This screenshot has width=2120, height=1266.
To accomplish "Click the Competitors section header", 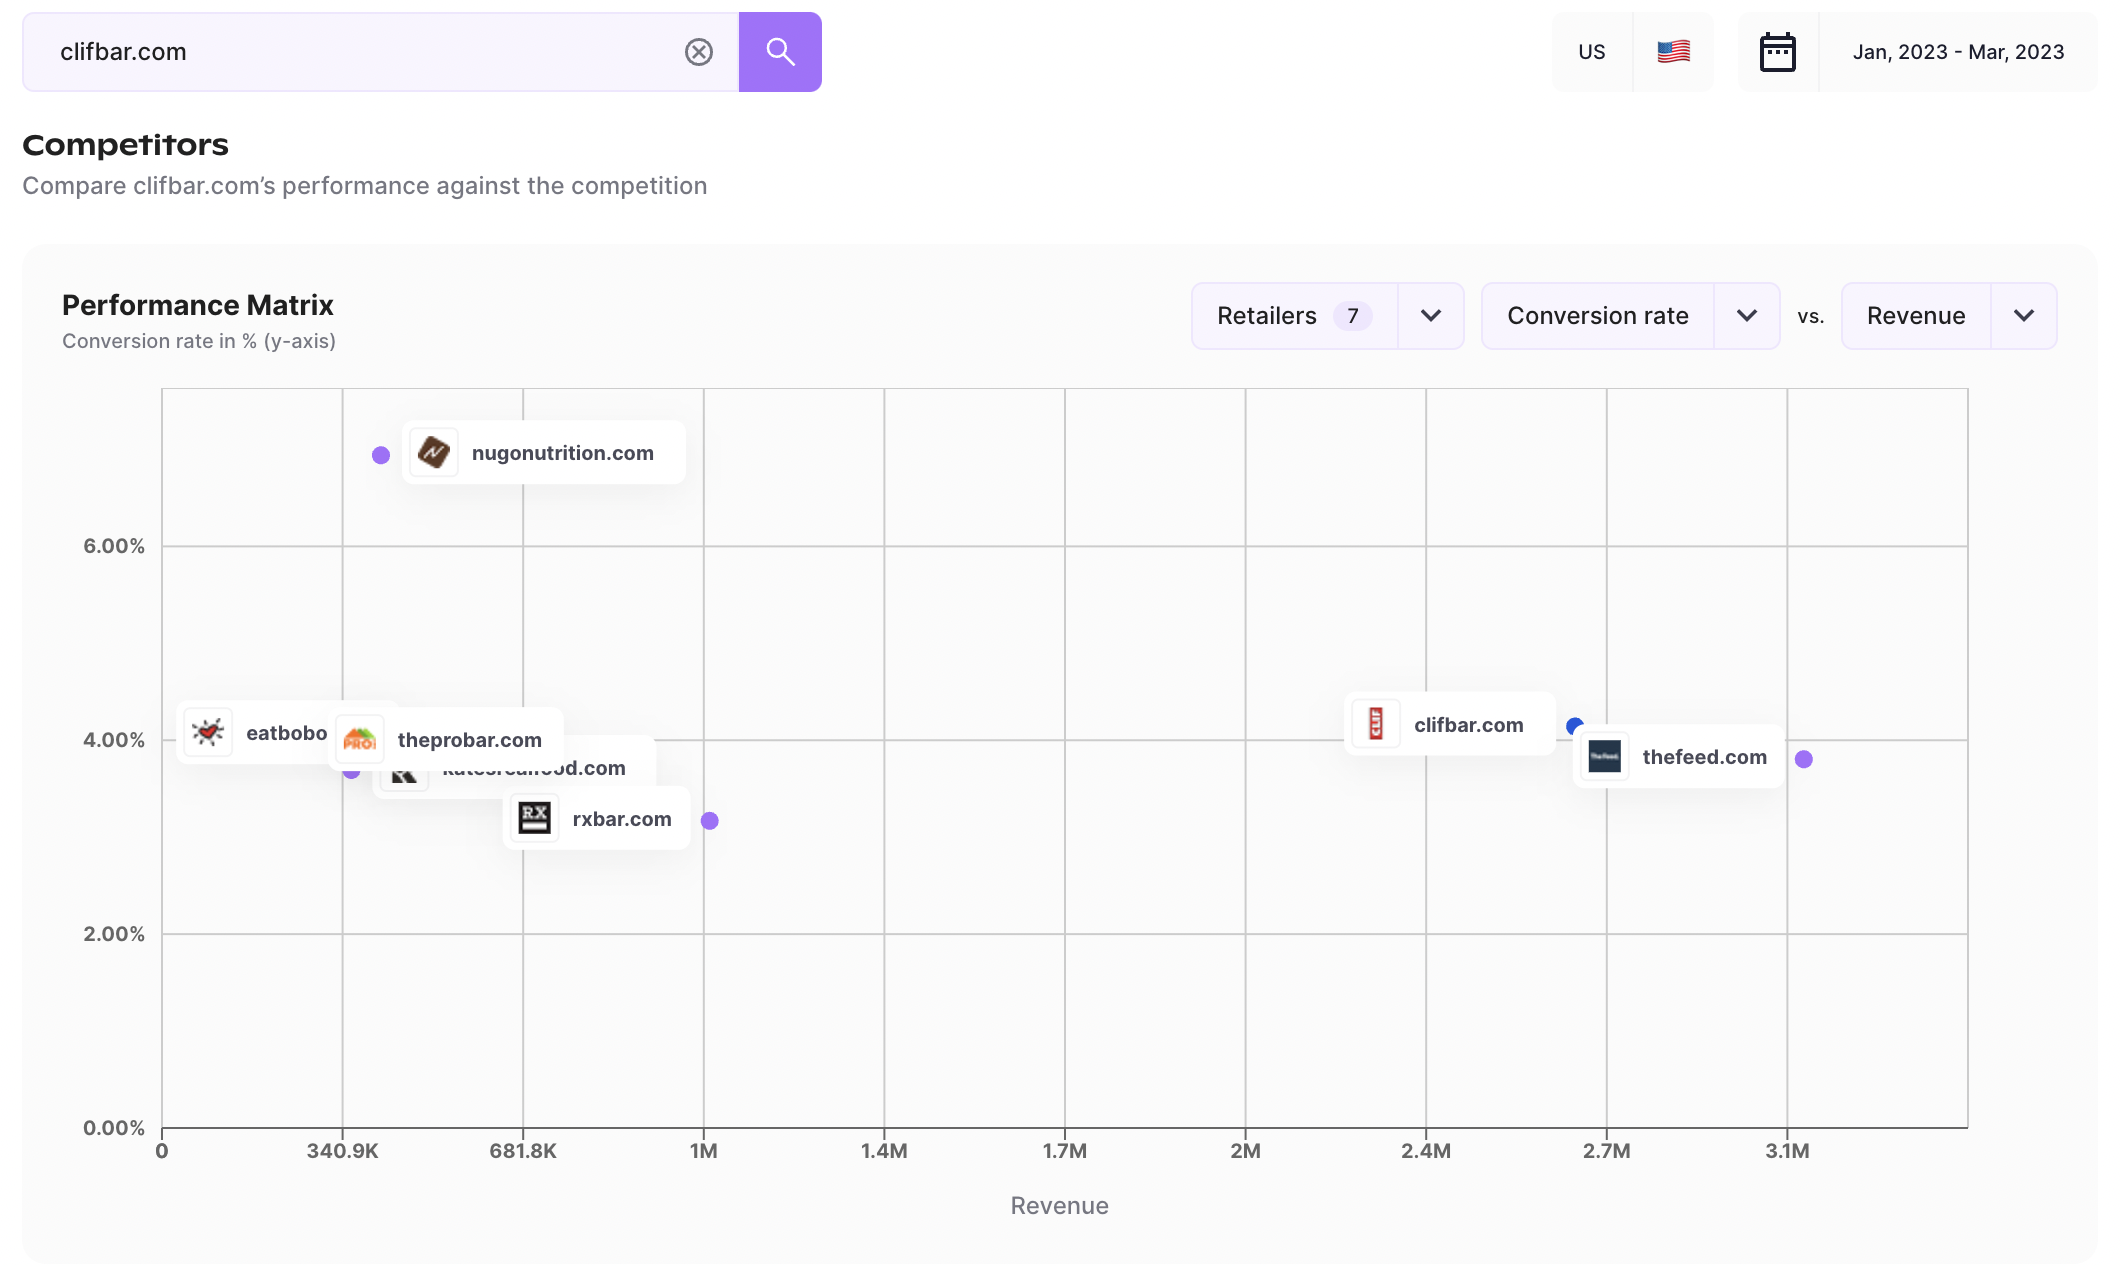I will [x=125, y=146].
